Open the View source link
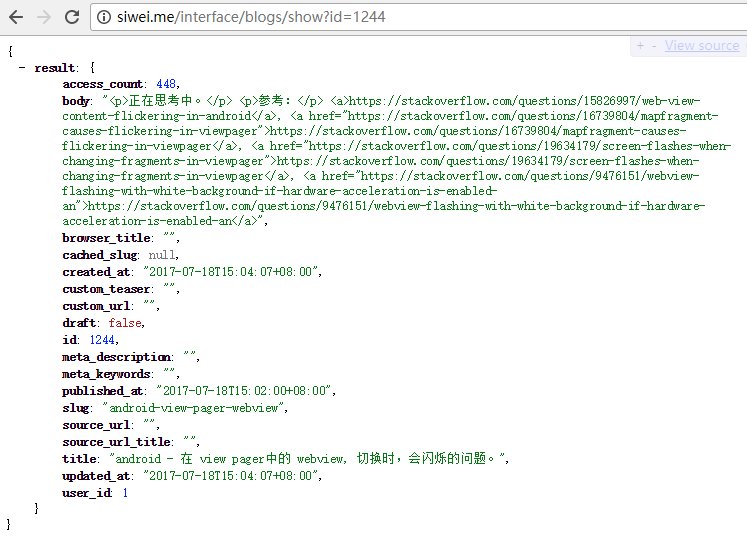 pyautogui.click(x=702, y=46)
